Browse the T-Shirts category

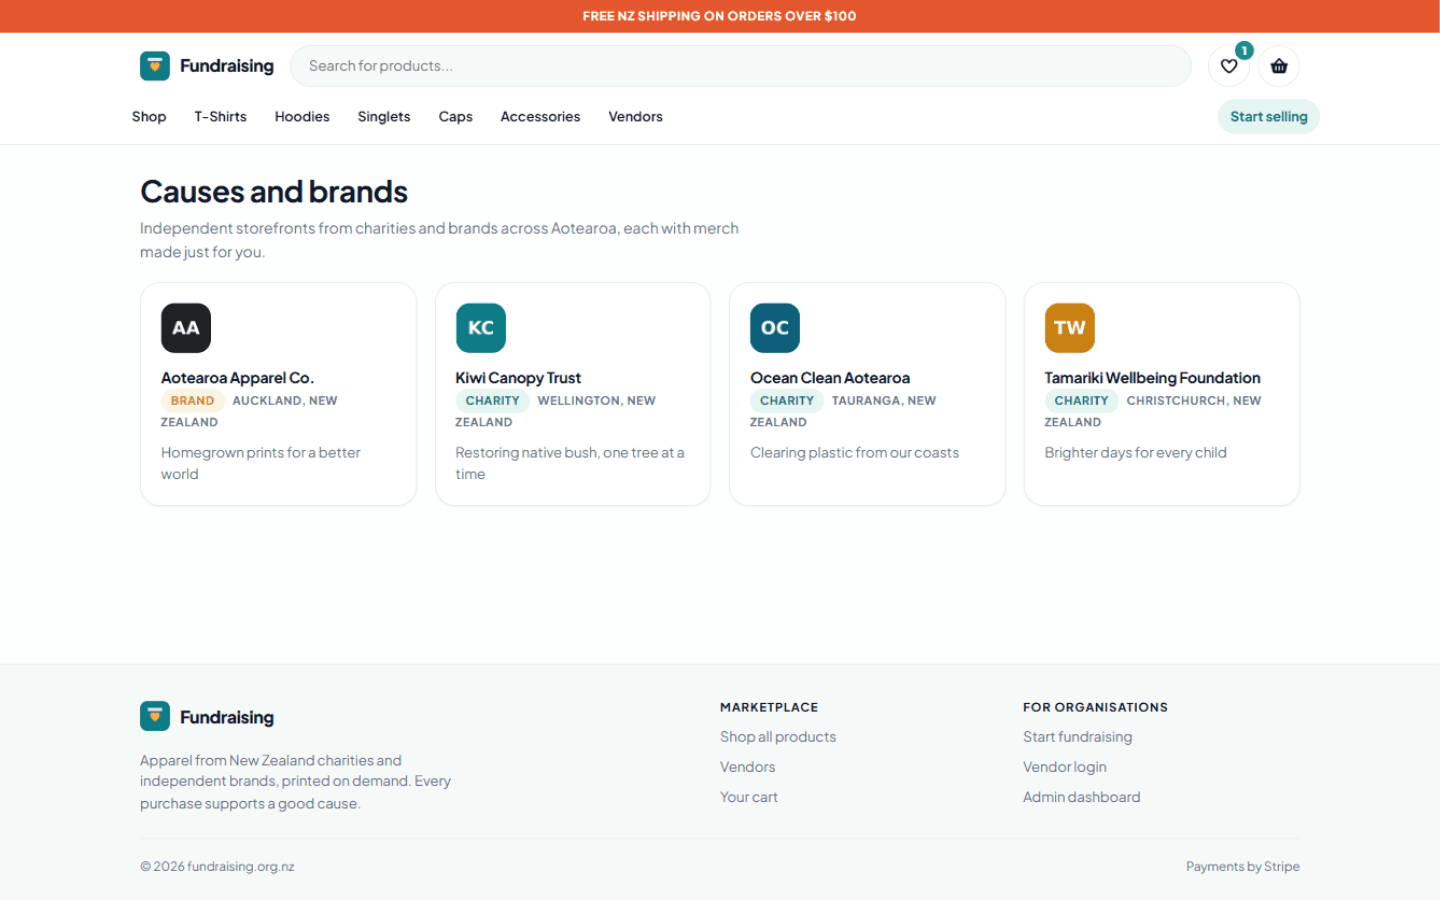220,117
